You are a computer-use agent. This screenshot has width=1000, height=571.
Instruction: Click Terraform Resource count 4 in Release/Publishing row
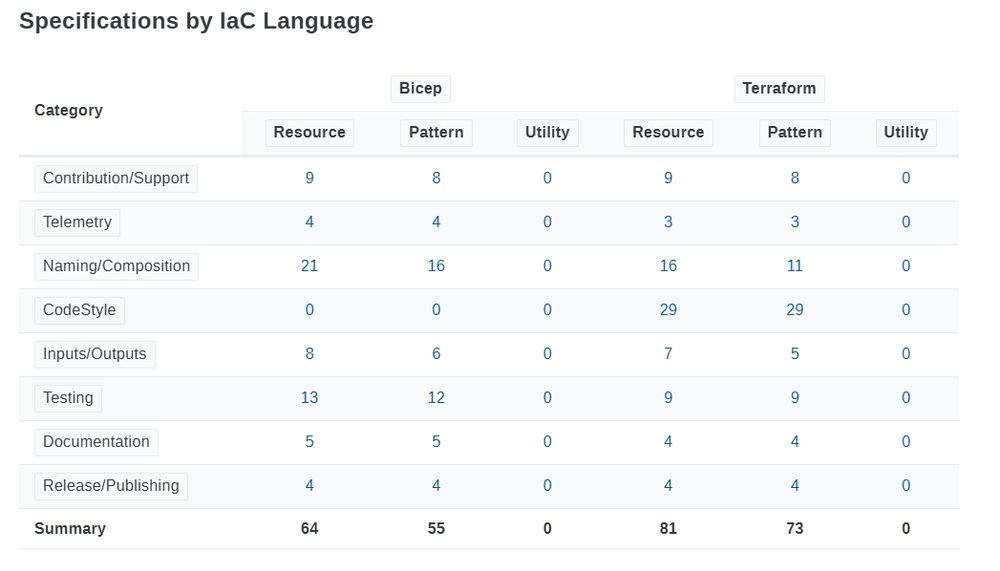tap(668, 487)
